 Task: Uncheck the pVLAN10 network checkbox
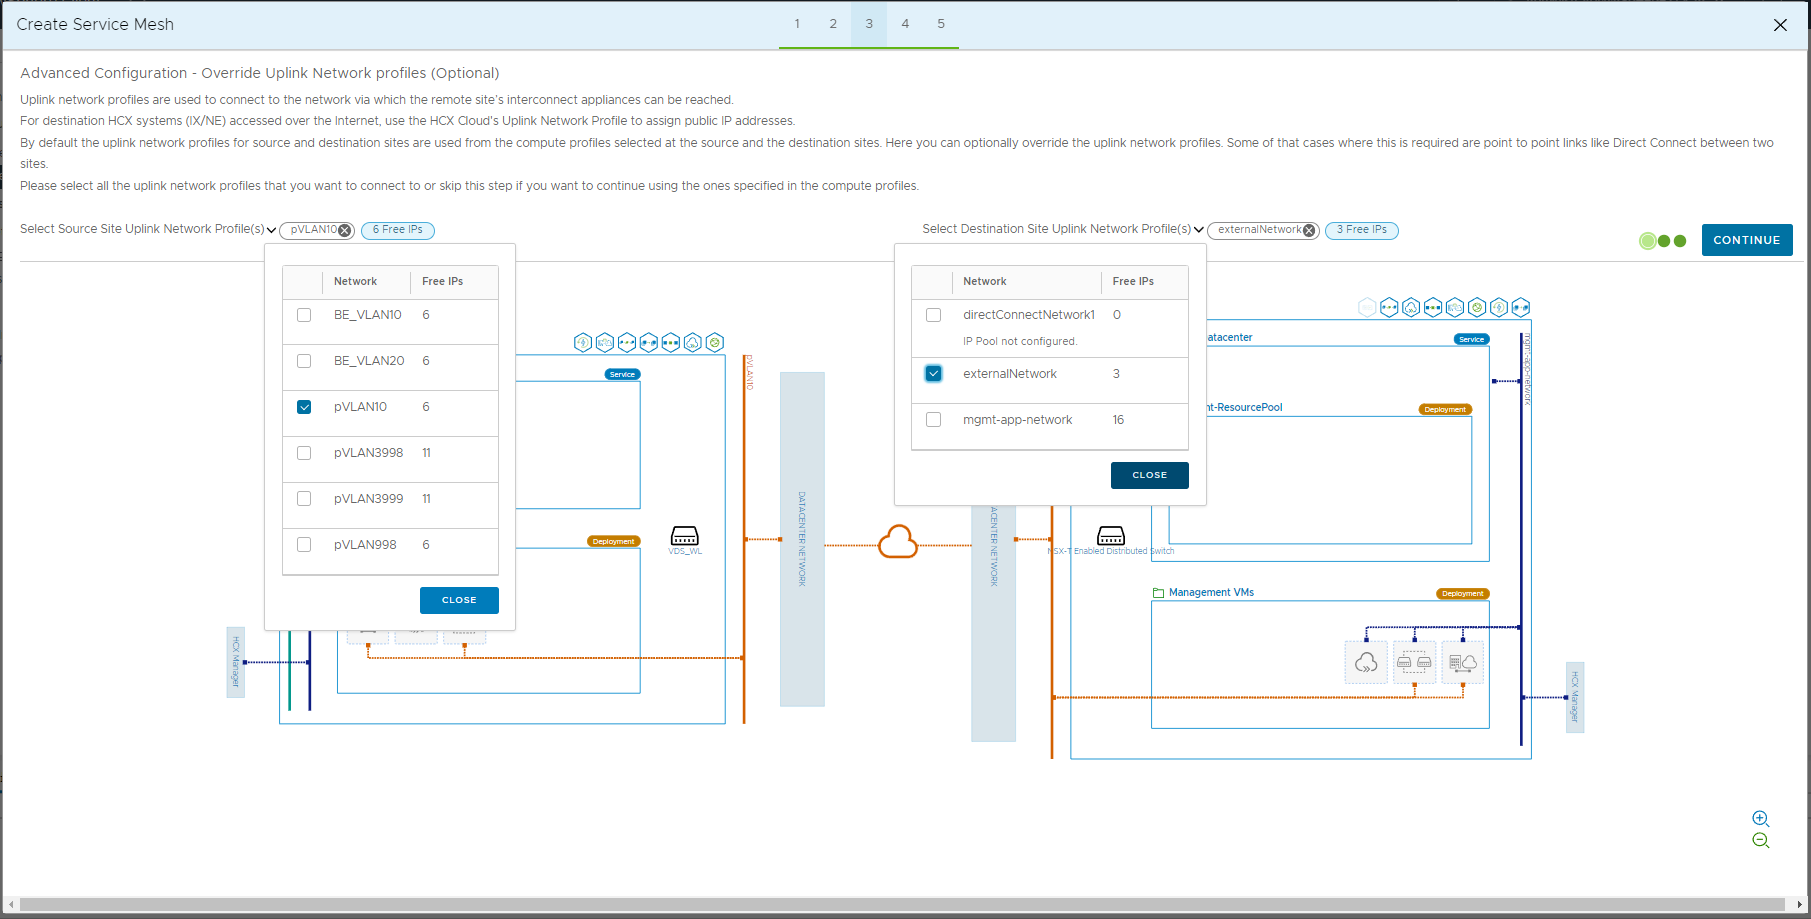[x=304, y=407]
